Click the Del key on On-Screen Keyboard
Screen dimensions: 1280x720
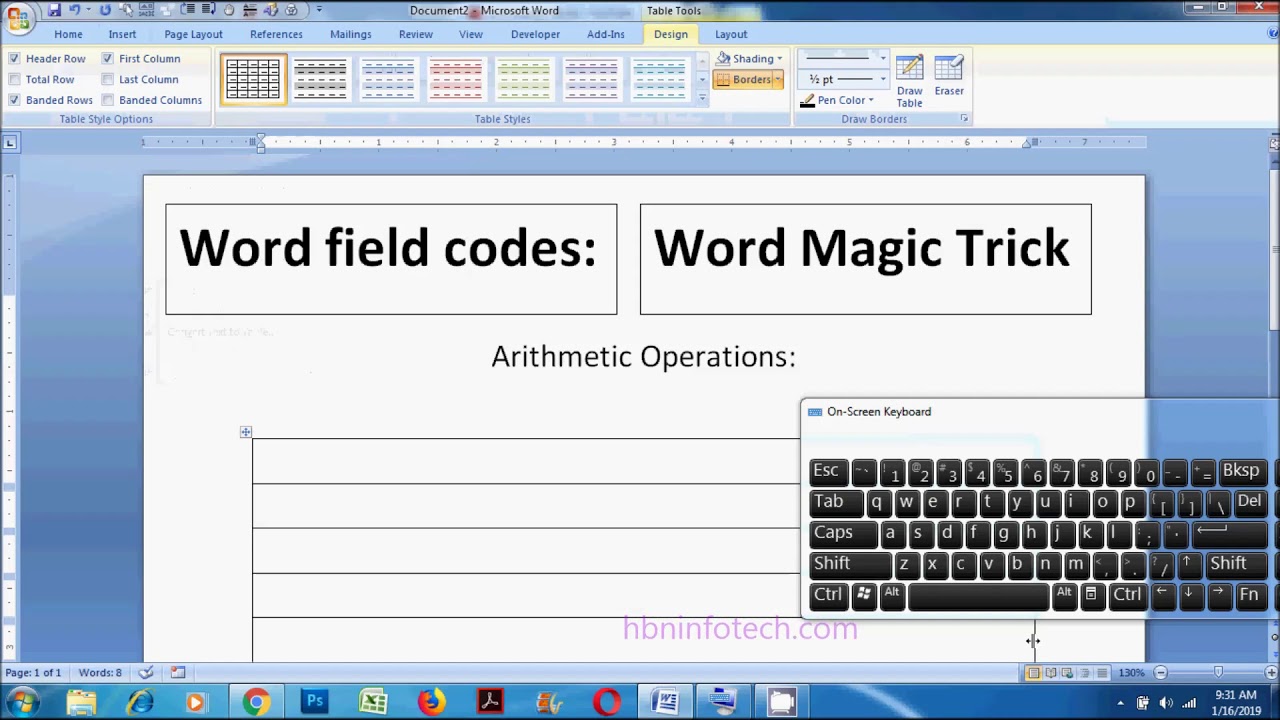pyautogui.click(x=1250, y=502)
